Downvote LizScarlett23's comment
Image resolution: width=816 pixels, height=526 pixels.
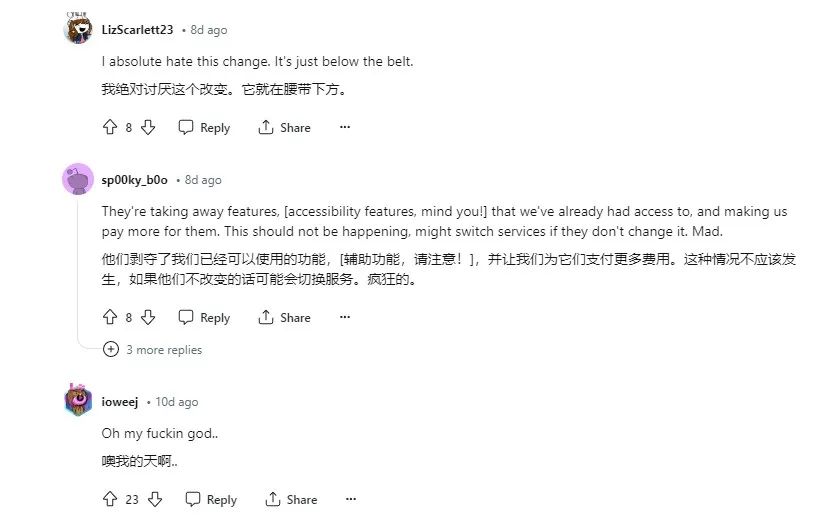[147, 128]
